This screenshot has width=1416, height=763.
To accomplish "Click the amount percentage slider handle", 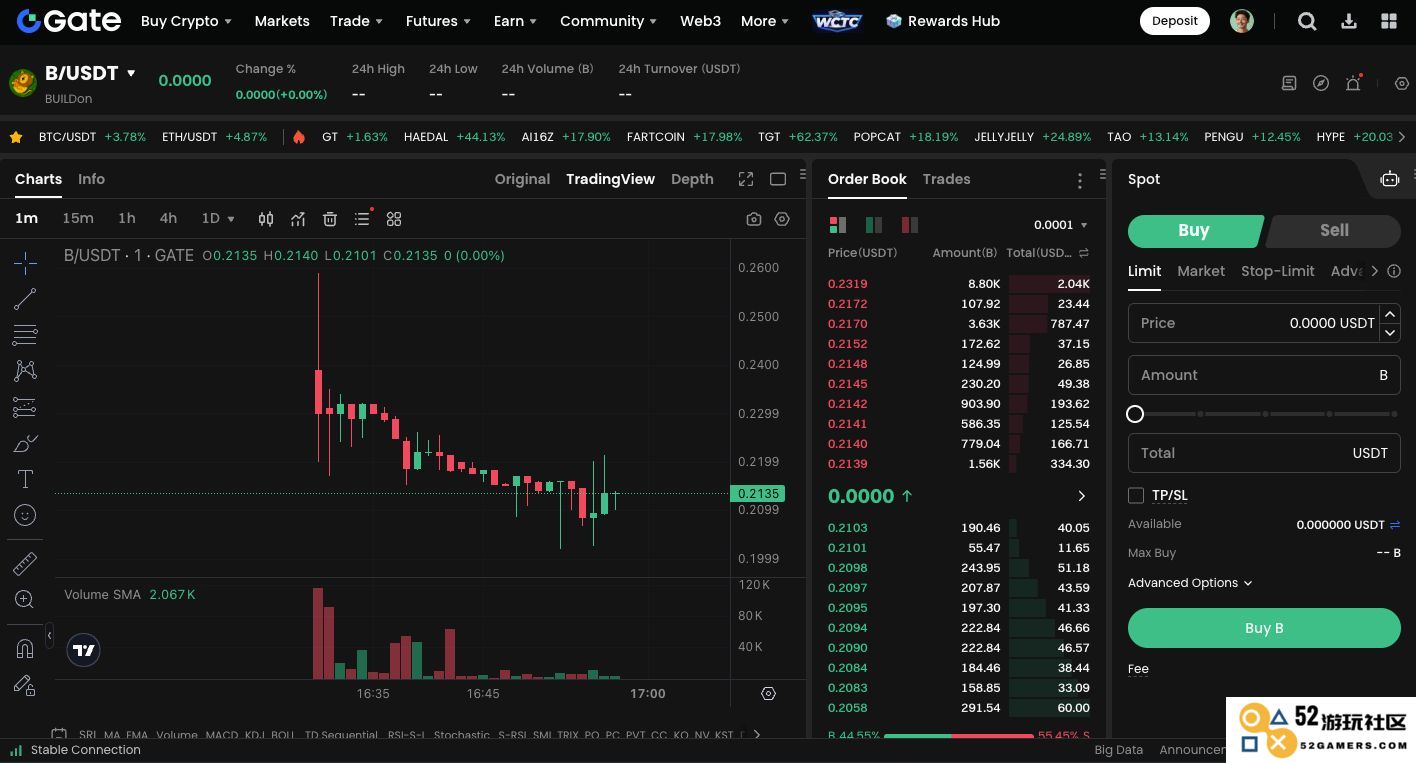I will (x=1135, y=414).
